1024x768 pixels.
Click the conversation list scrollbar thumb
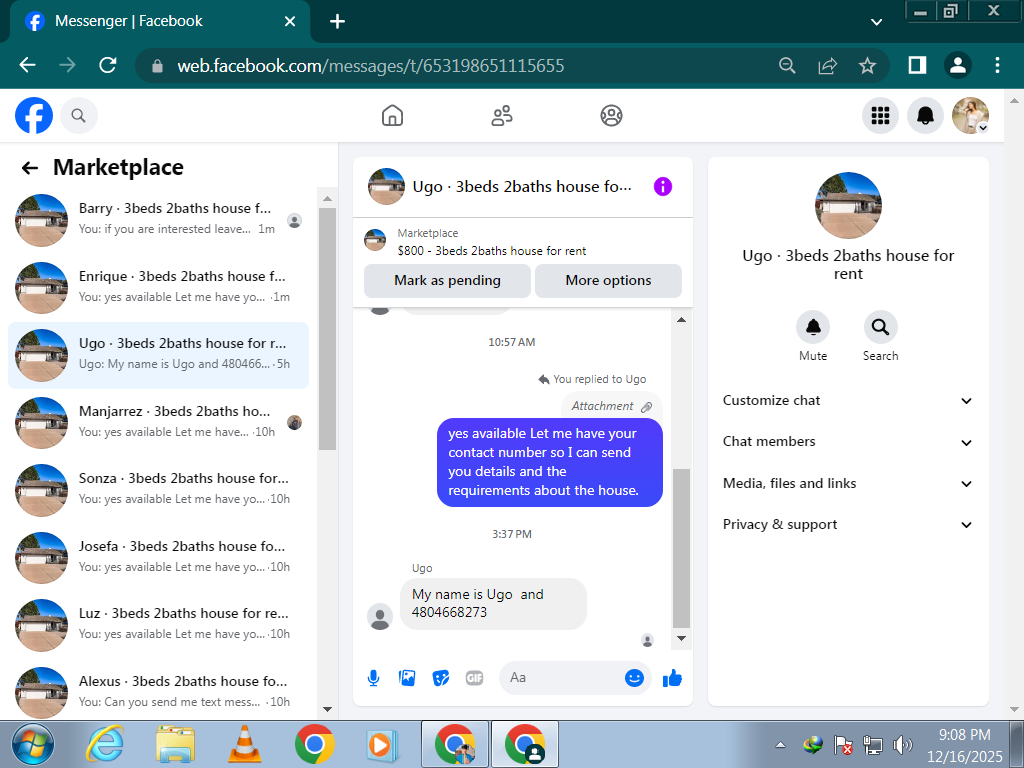(327, 329)
